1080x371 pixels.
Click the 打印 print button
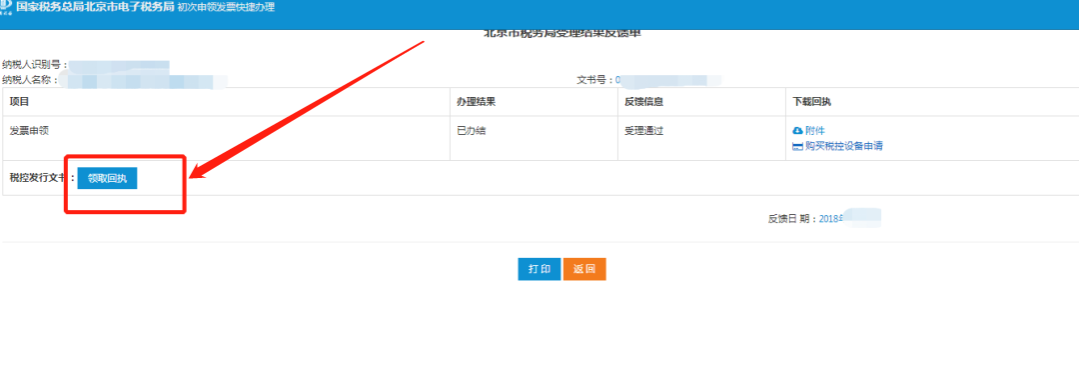pyautogui.click(x=539, y=269)
